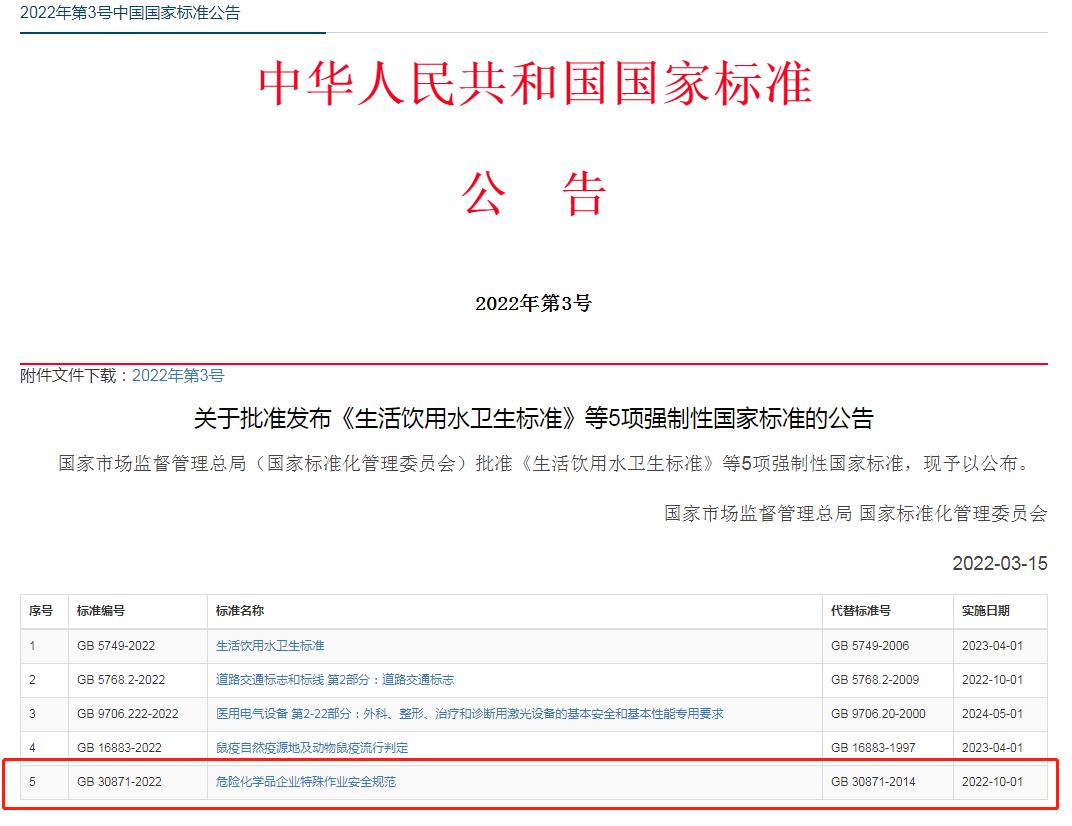The height and width of the screenshot is (826, 1072).
Task: Click the 代替标准号 column header
Action: (860, 611)
